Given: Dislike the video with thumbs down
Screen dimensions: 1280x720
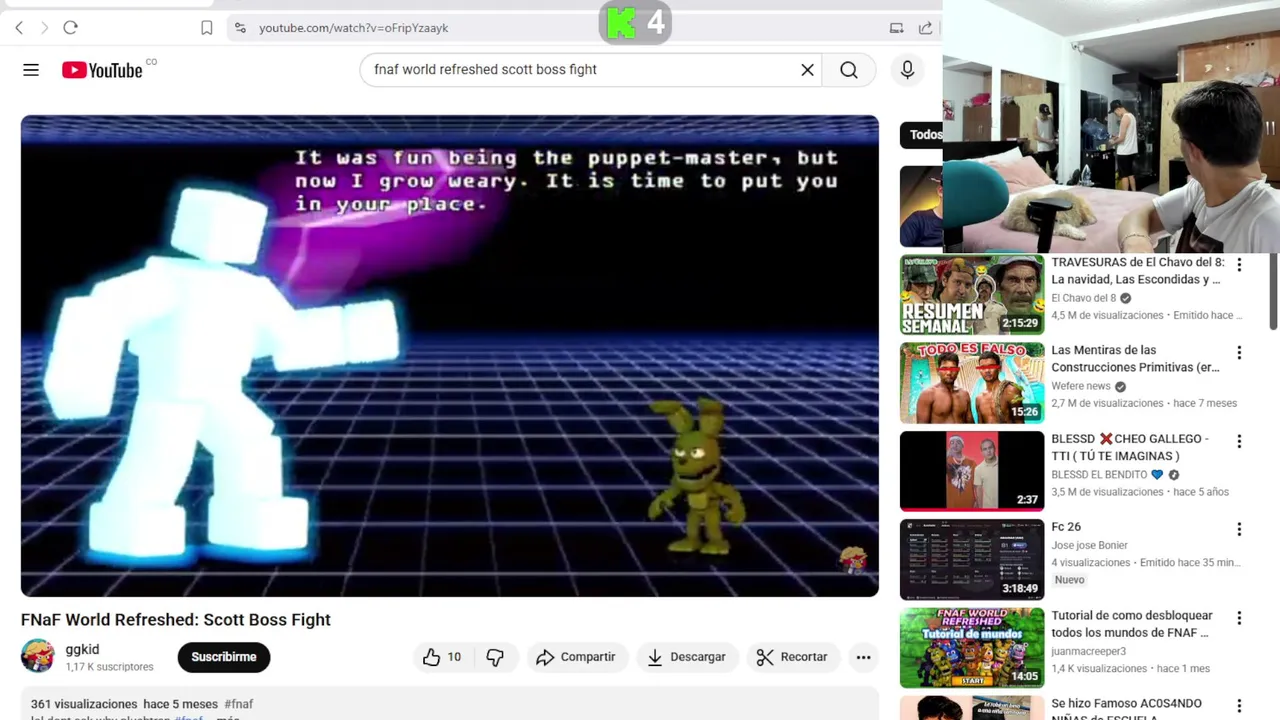Looking at the screenshot, I should [x=495, y=657].
